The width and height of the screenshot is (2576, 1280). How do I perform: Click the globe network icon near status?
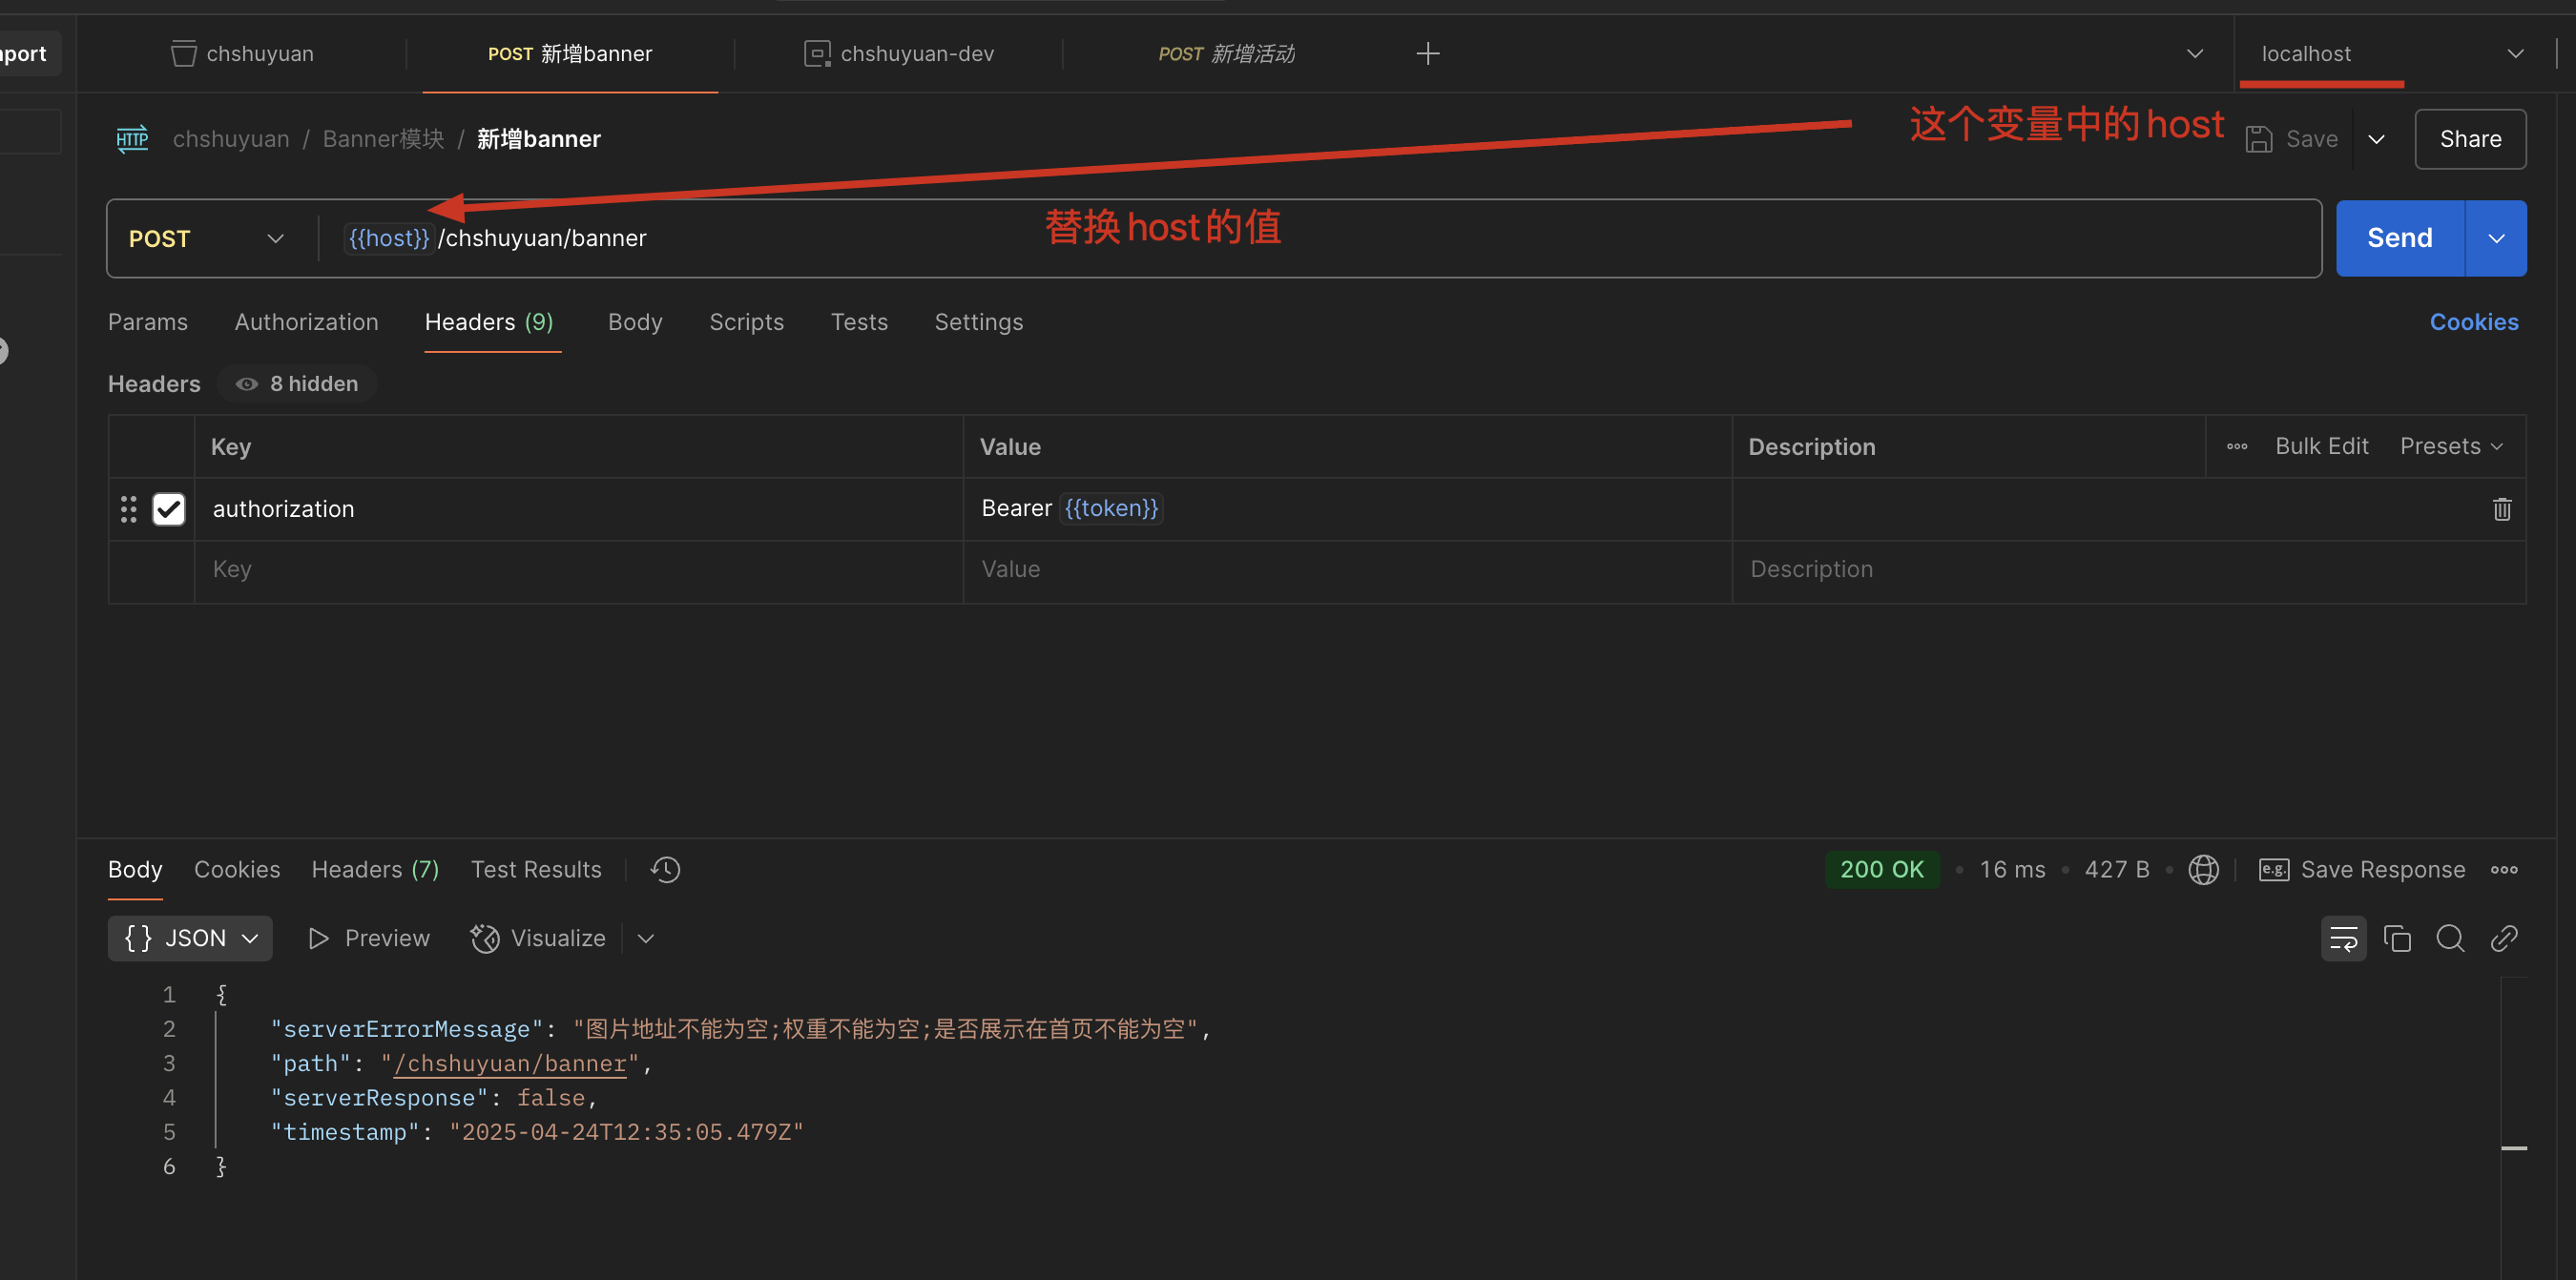pyautogui.click(x=2203, y=869)
